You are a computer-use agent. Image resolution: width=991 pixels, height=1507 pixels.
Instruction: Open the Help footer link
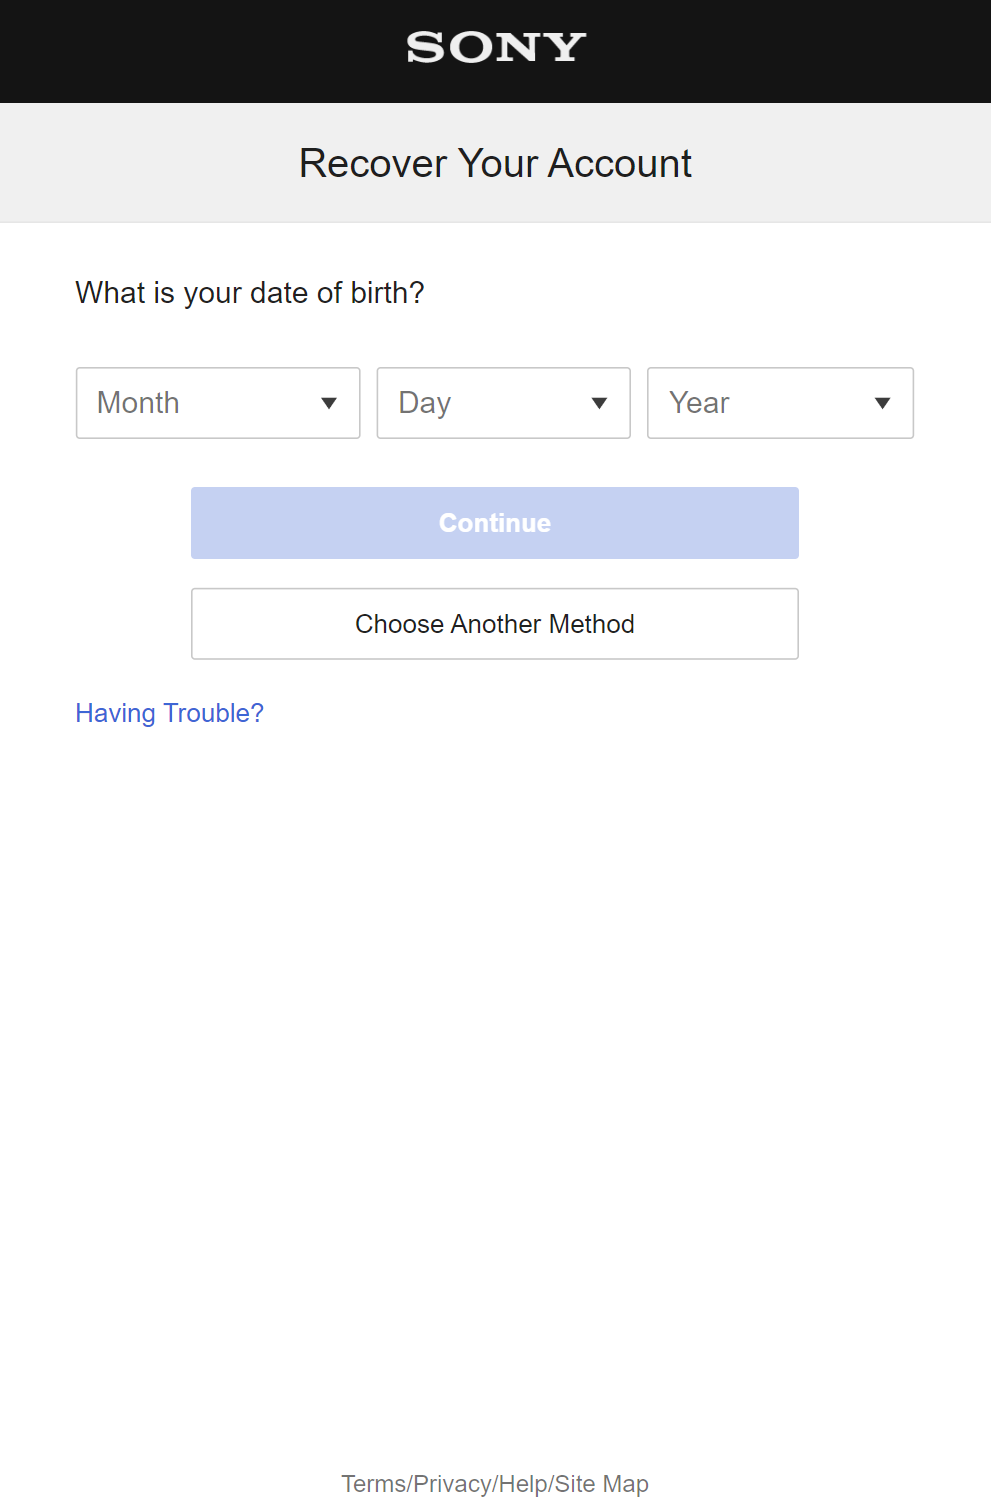tap(522, 1484)
